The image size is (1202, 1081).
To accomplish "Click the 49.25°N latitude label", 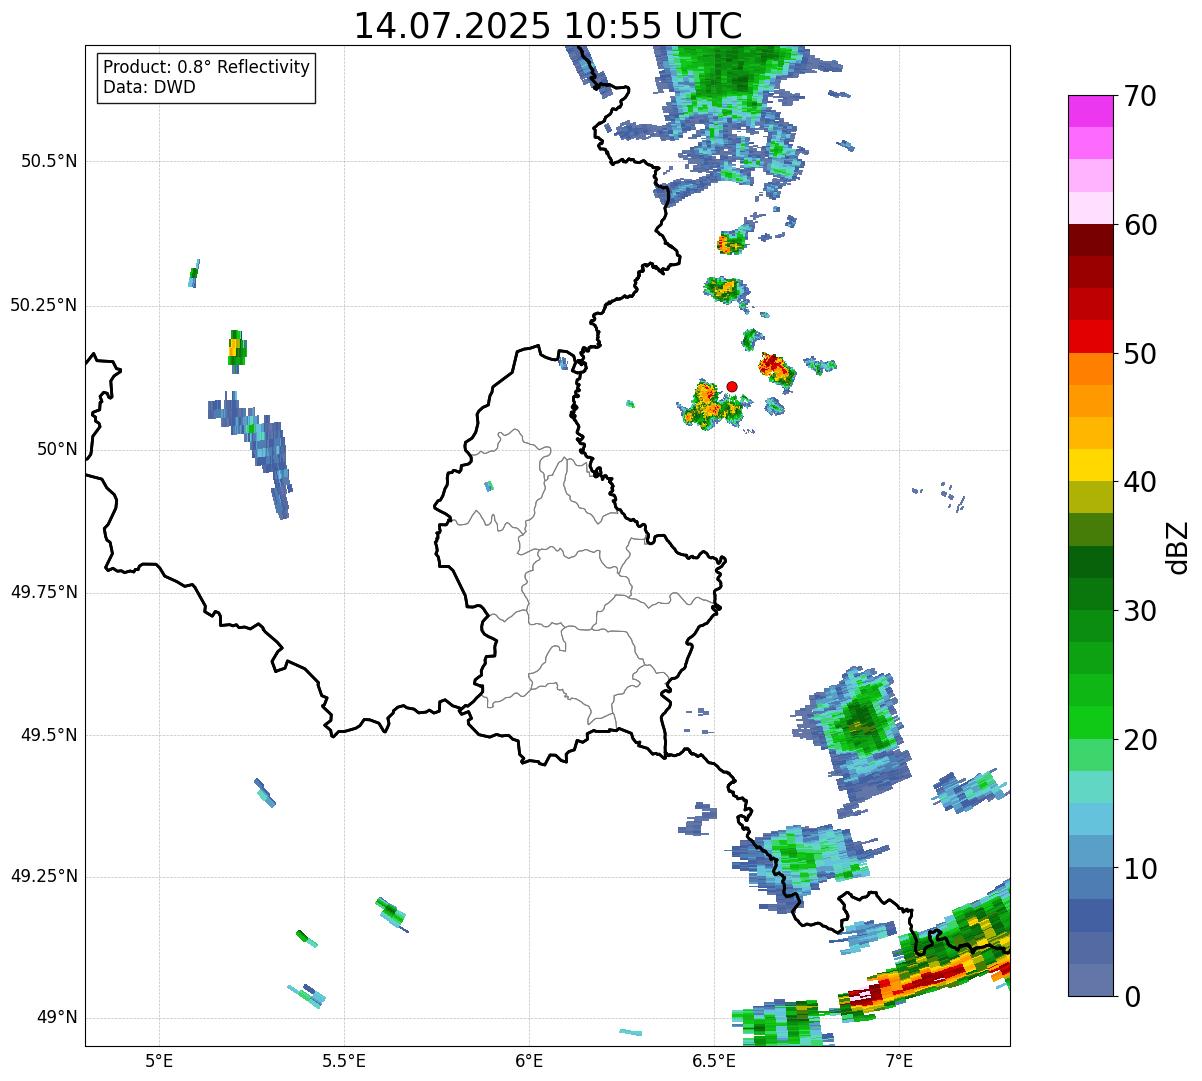I will point(44,877).
